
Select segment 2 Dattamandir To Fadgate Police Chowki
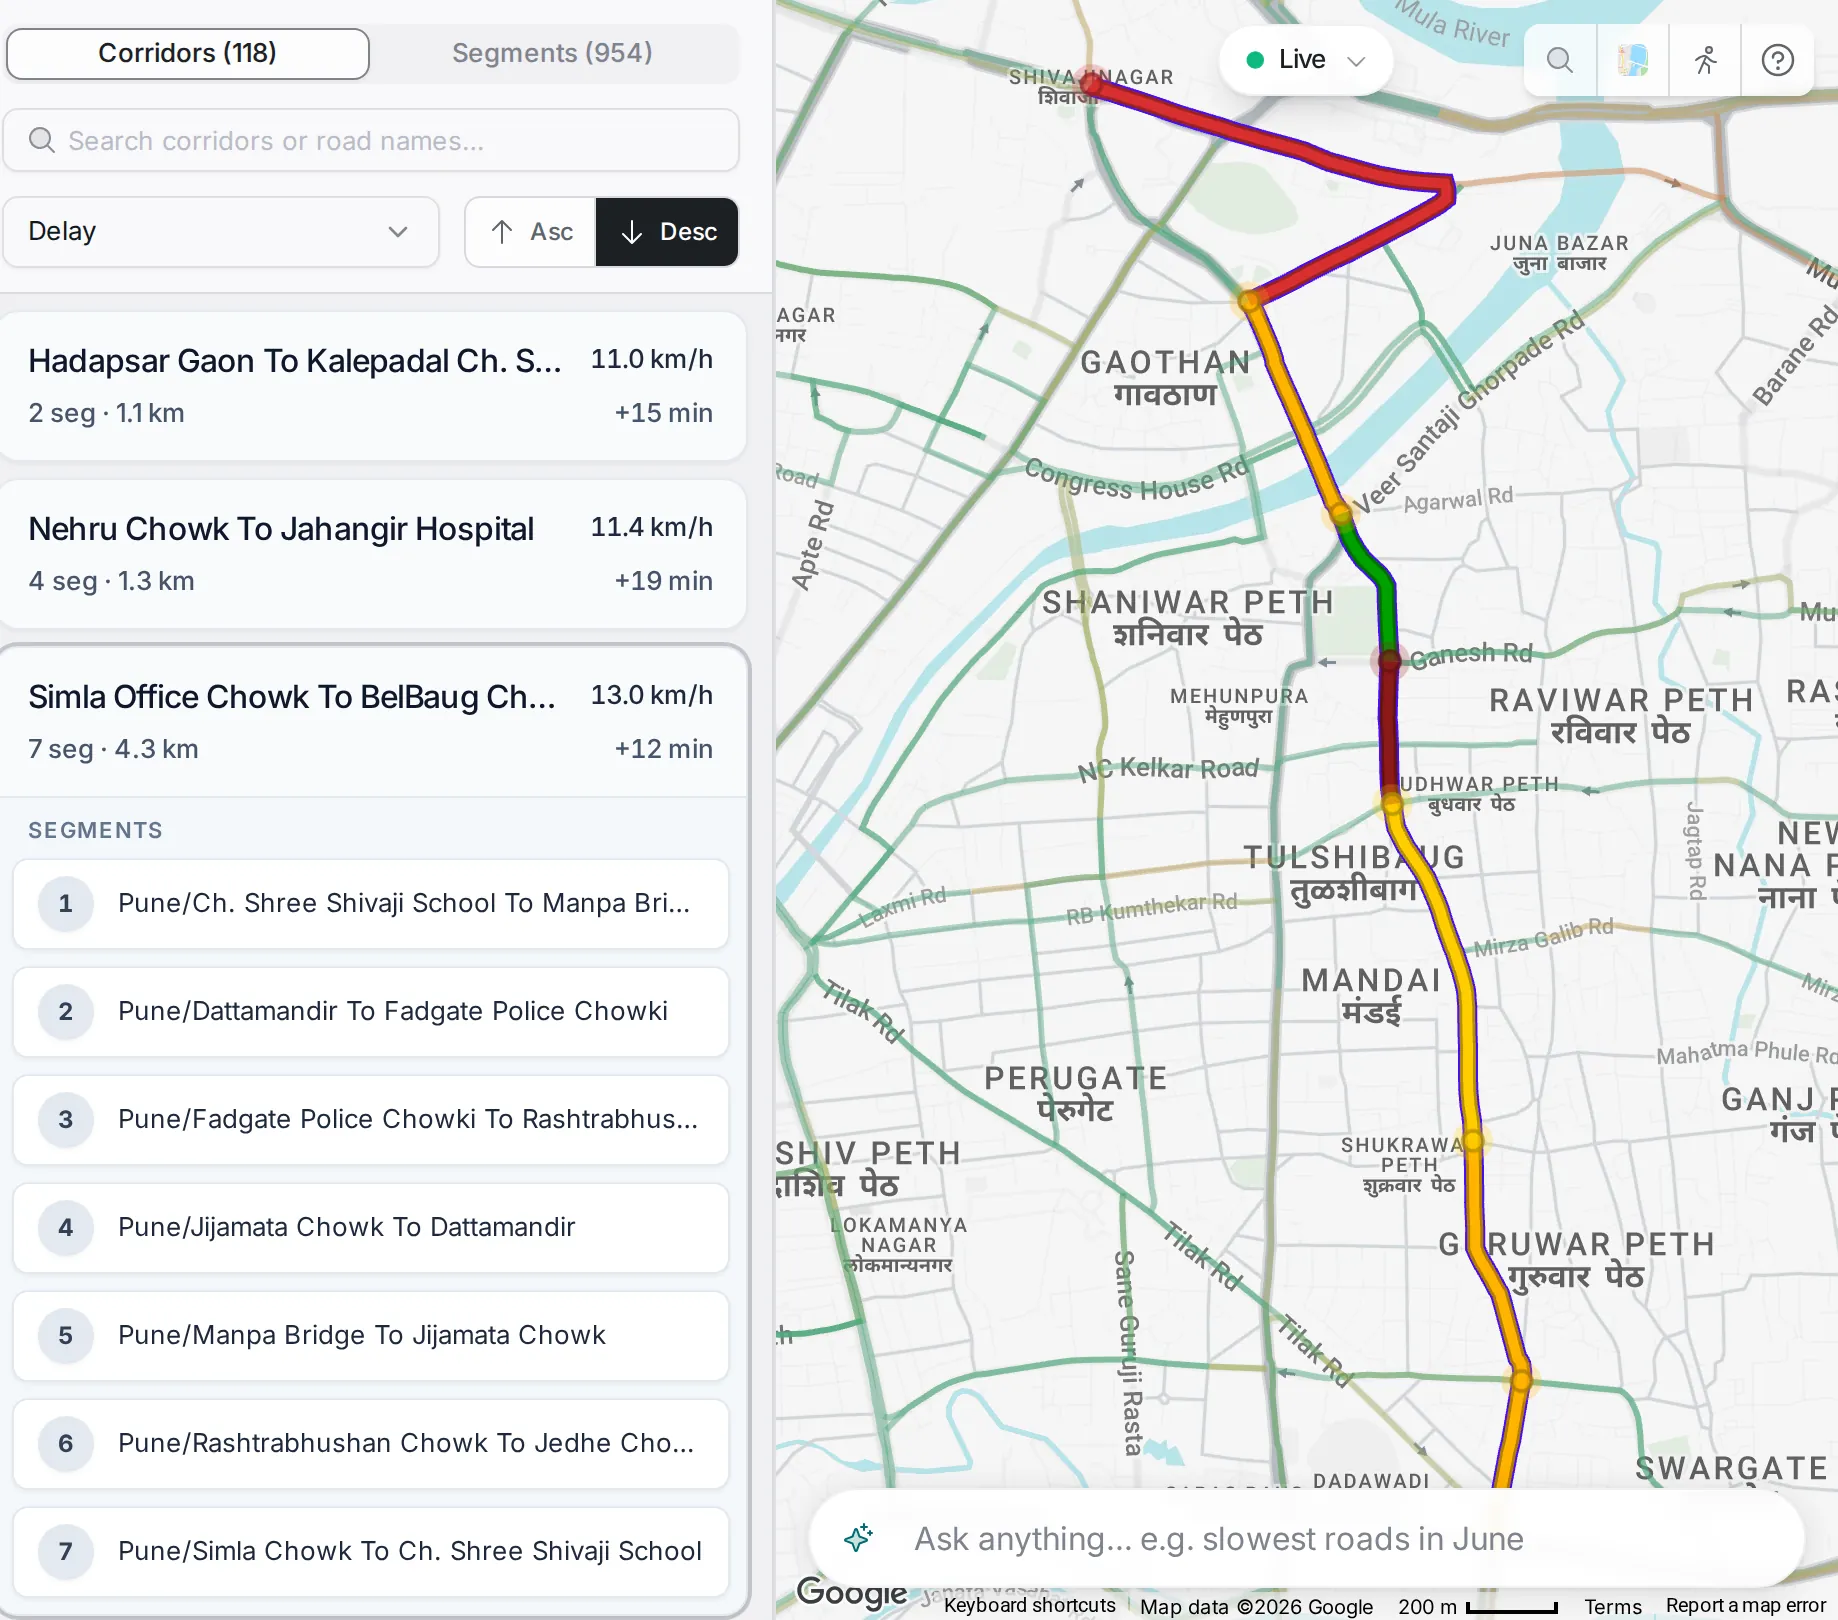coord(371,1012)
